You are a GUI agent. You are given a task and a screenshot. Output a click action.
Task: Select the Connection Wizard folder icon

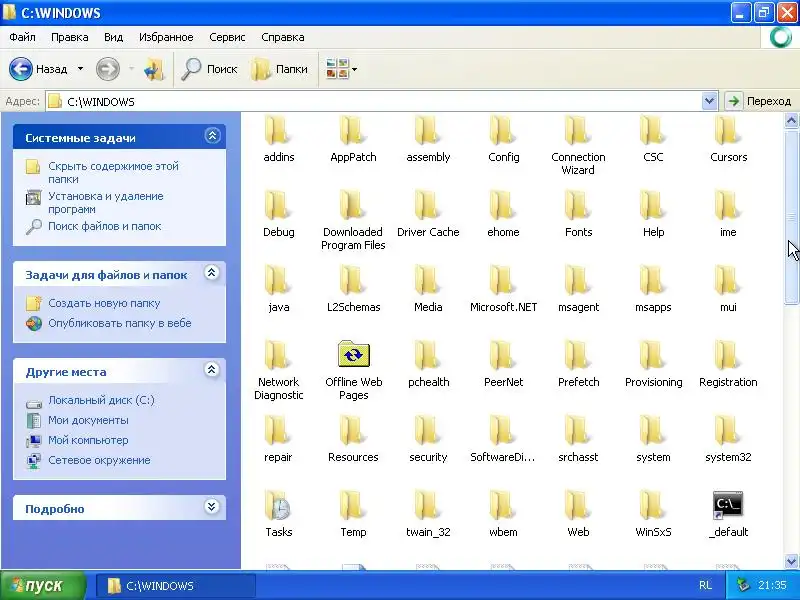click(x=578, y=130)
